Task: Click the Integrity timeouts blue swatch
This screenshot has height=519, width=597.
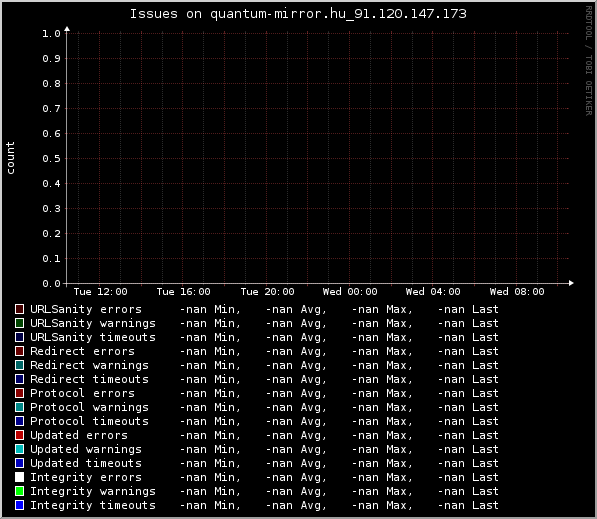Action: tap(19, 505)
